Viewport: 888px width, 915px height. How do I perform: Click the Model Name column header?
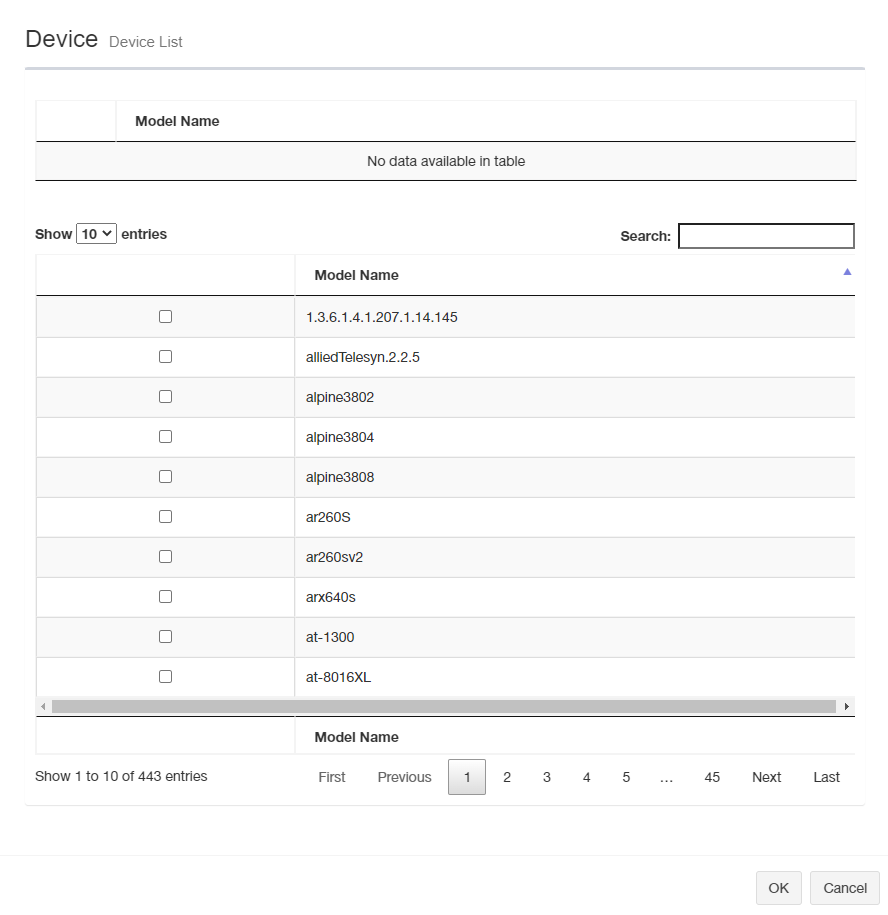point(356,275)
